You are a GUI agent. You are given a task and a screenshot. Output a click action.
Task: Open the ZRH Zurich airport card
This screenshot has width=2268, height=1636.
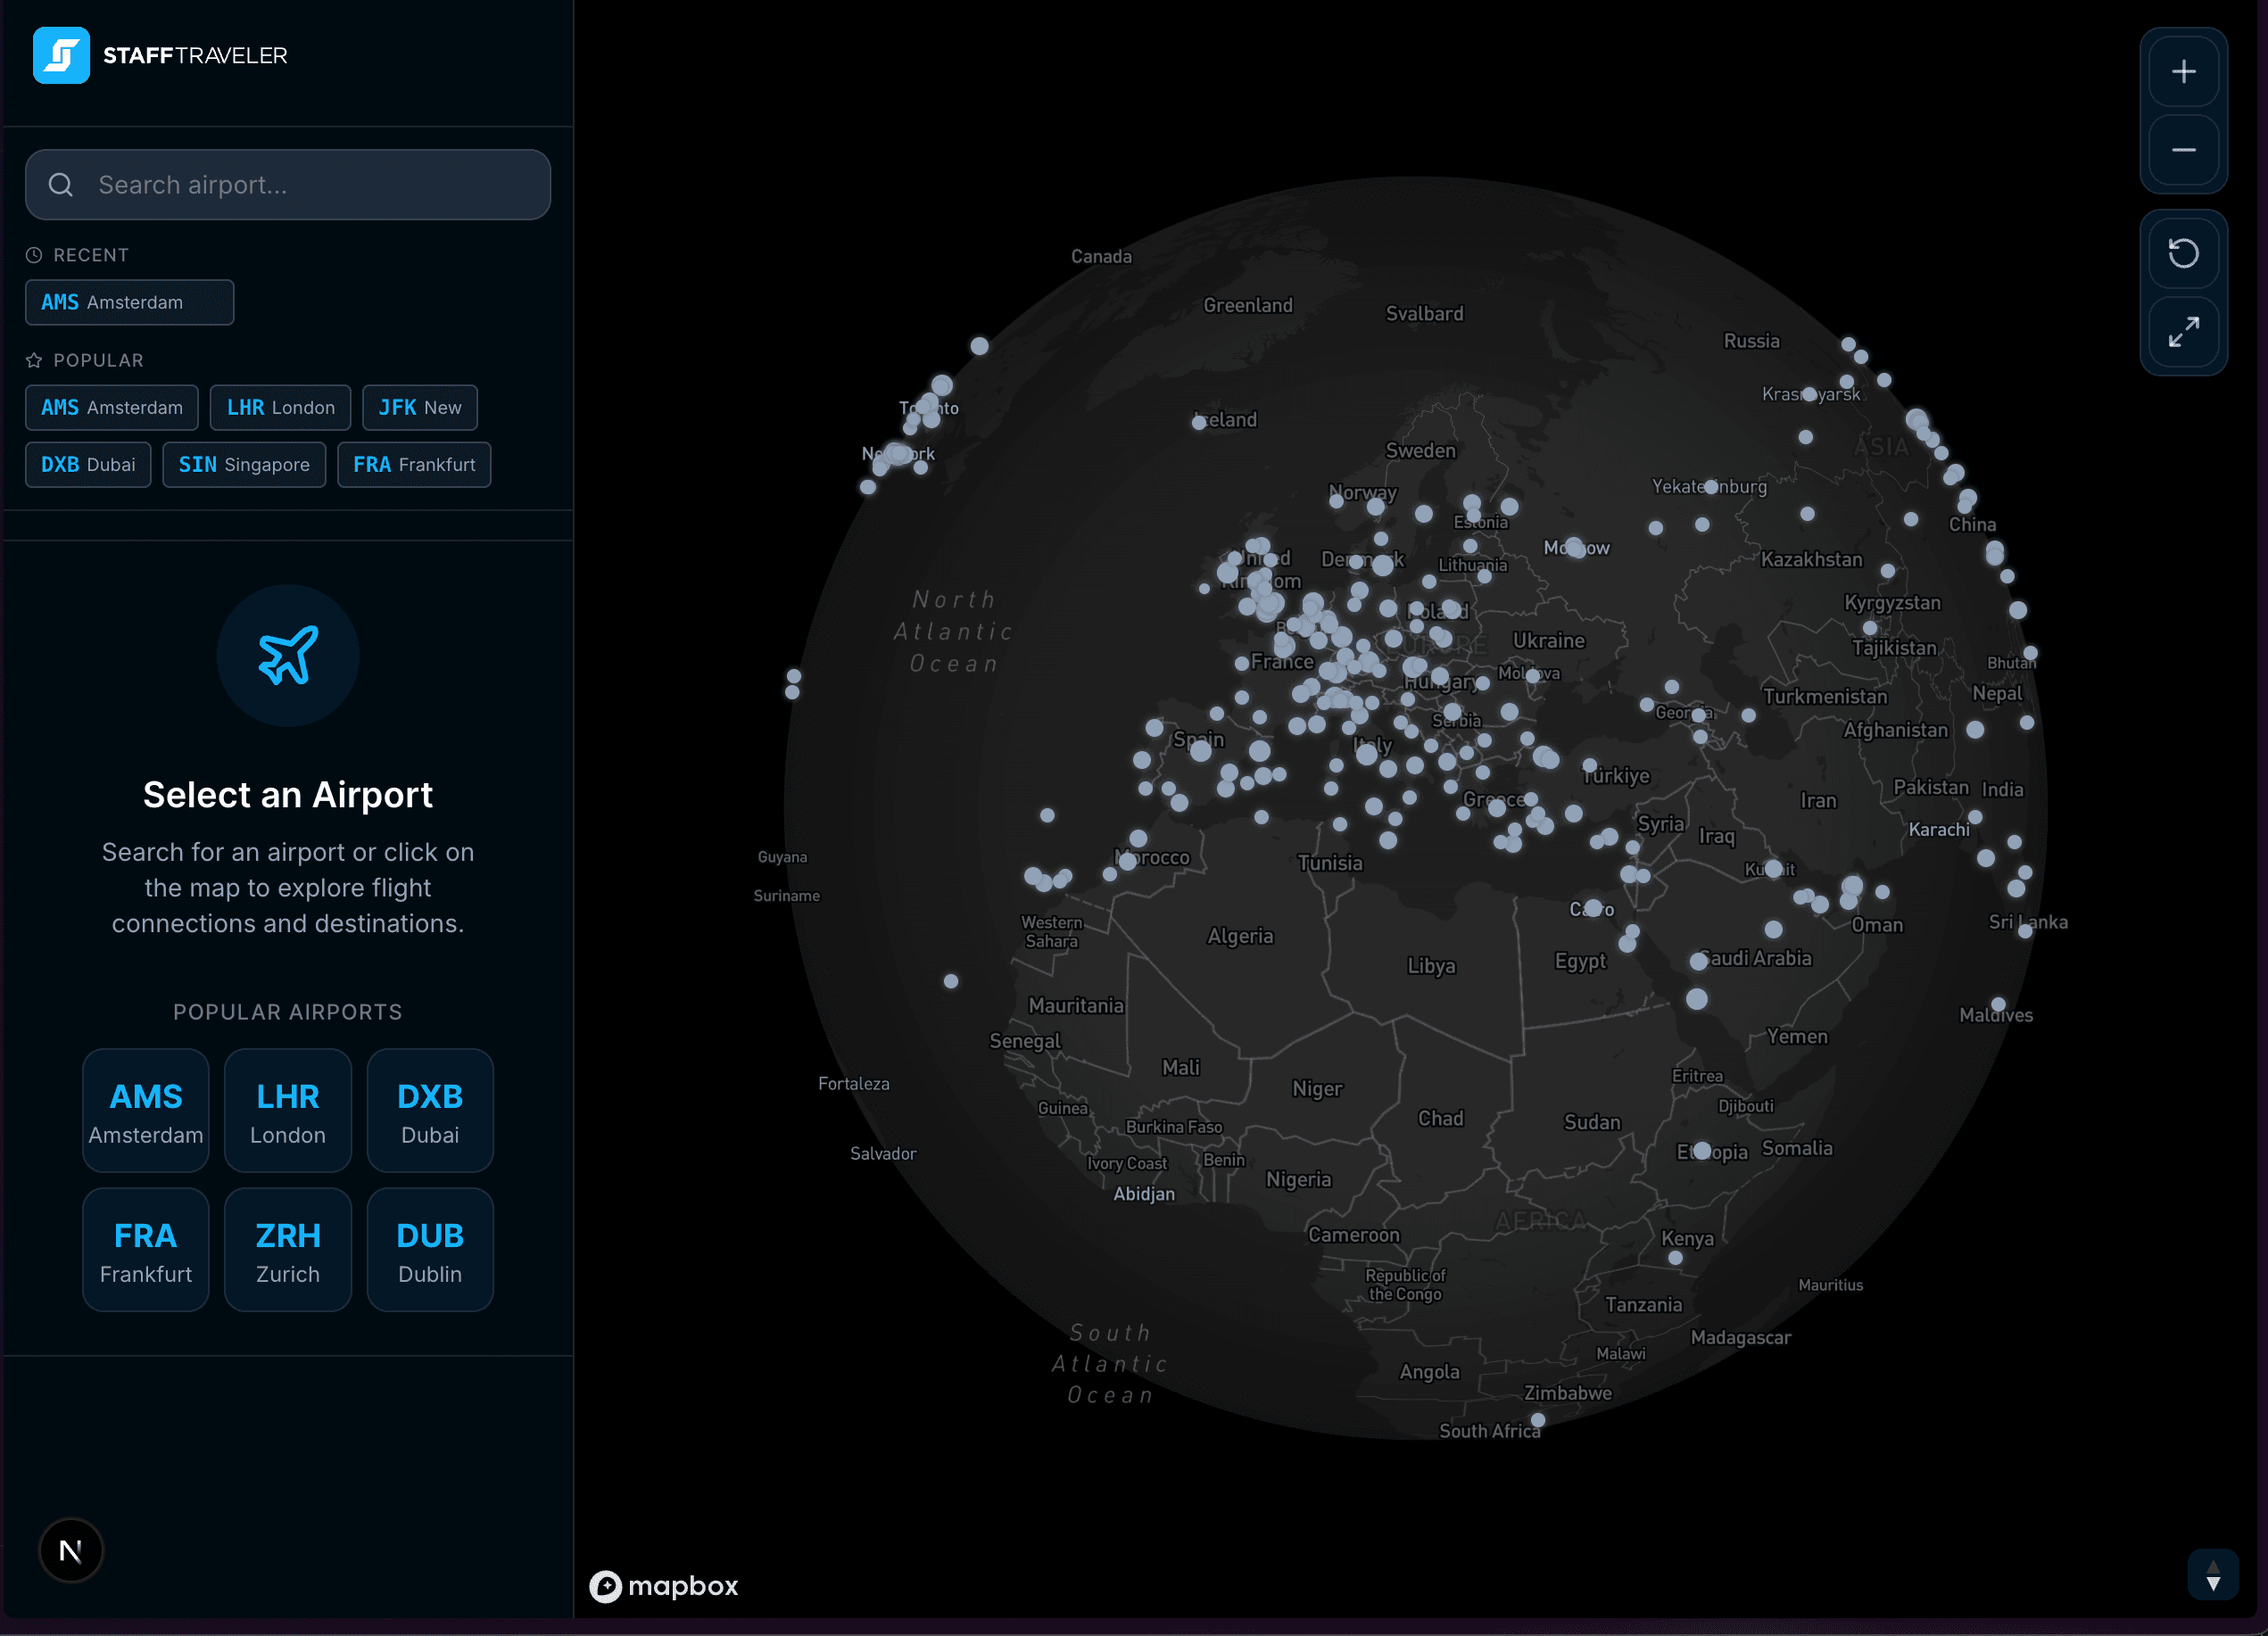click(x=287, y=1249)
